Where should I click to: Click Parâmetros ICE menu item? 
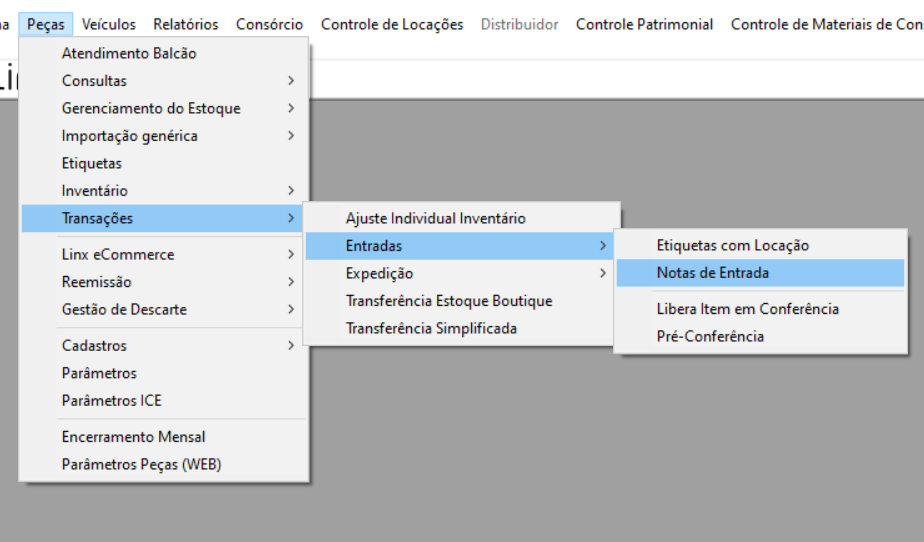click(111, 401)
